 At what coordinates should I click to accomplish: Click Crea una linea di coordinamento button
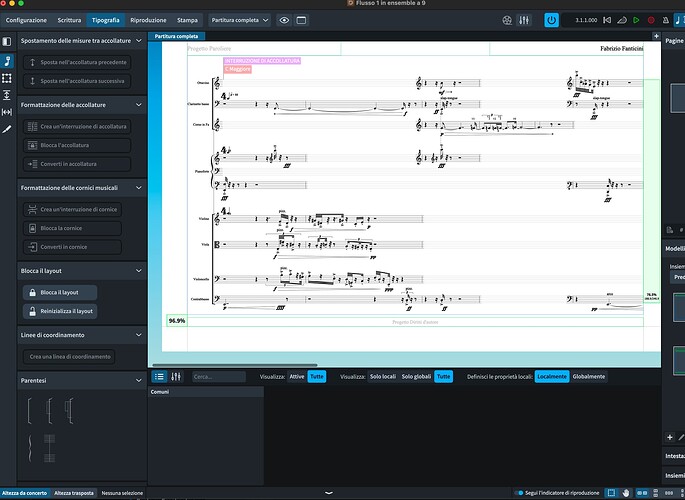pyautogui.click(x=69, y=356)
